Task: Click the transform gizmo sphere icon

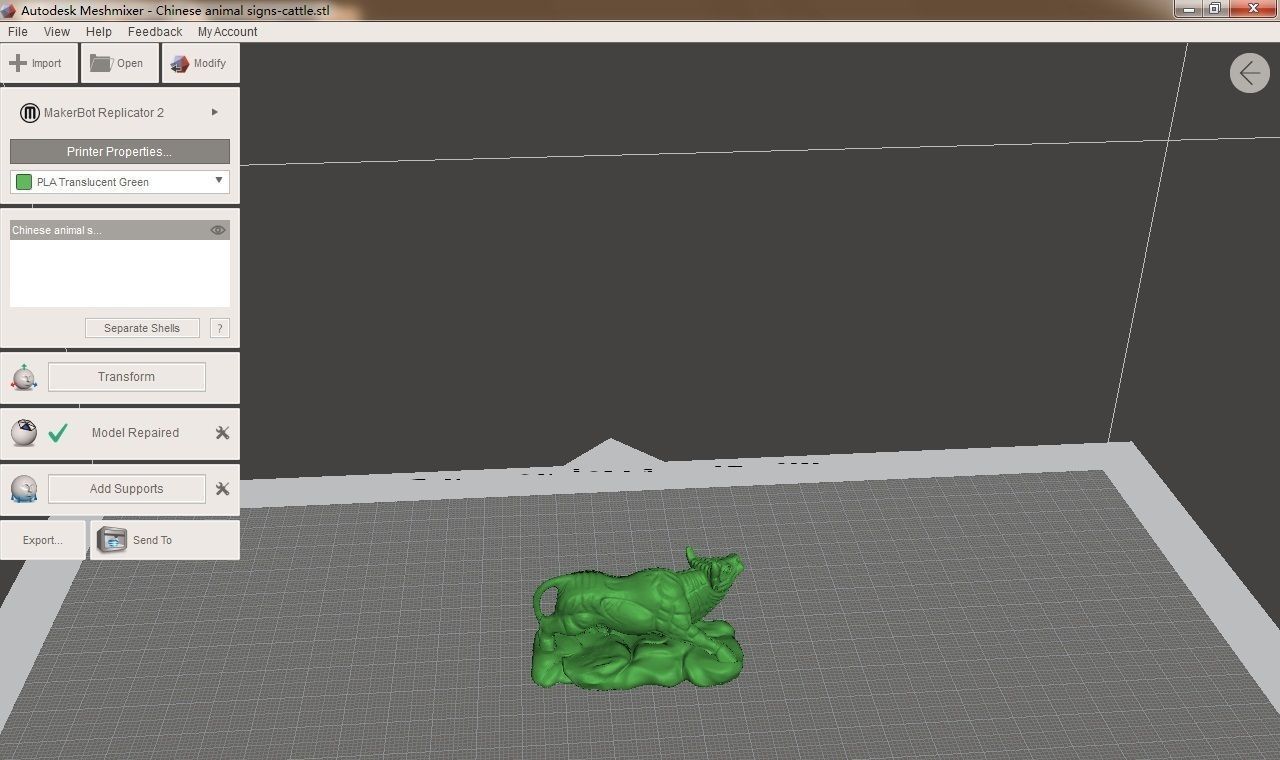Action: 24,377
